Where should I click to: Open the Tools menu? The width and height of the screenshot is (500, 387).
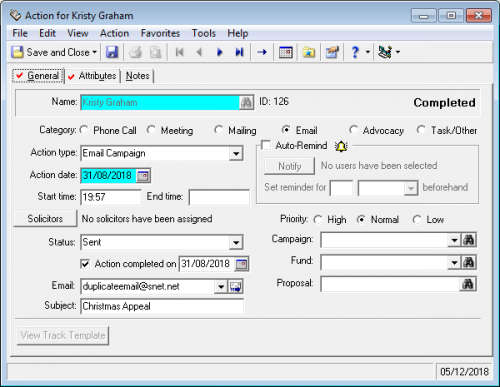coord(204,33)
